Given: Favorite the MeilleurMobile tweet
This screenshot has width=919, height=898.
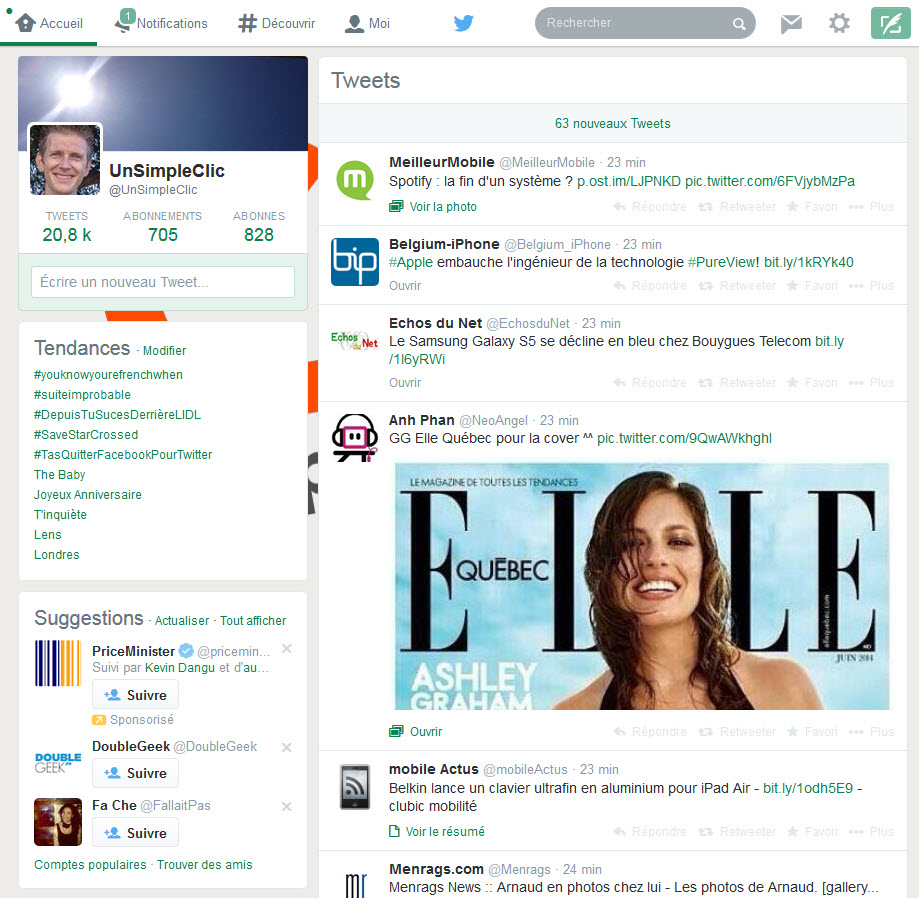Looking at the screenshot, I should click(x=812, y=206).
